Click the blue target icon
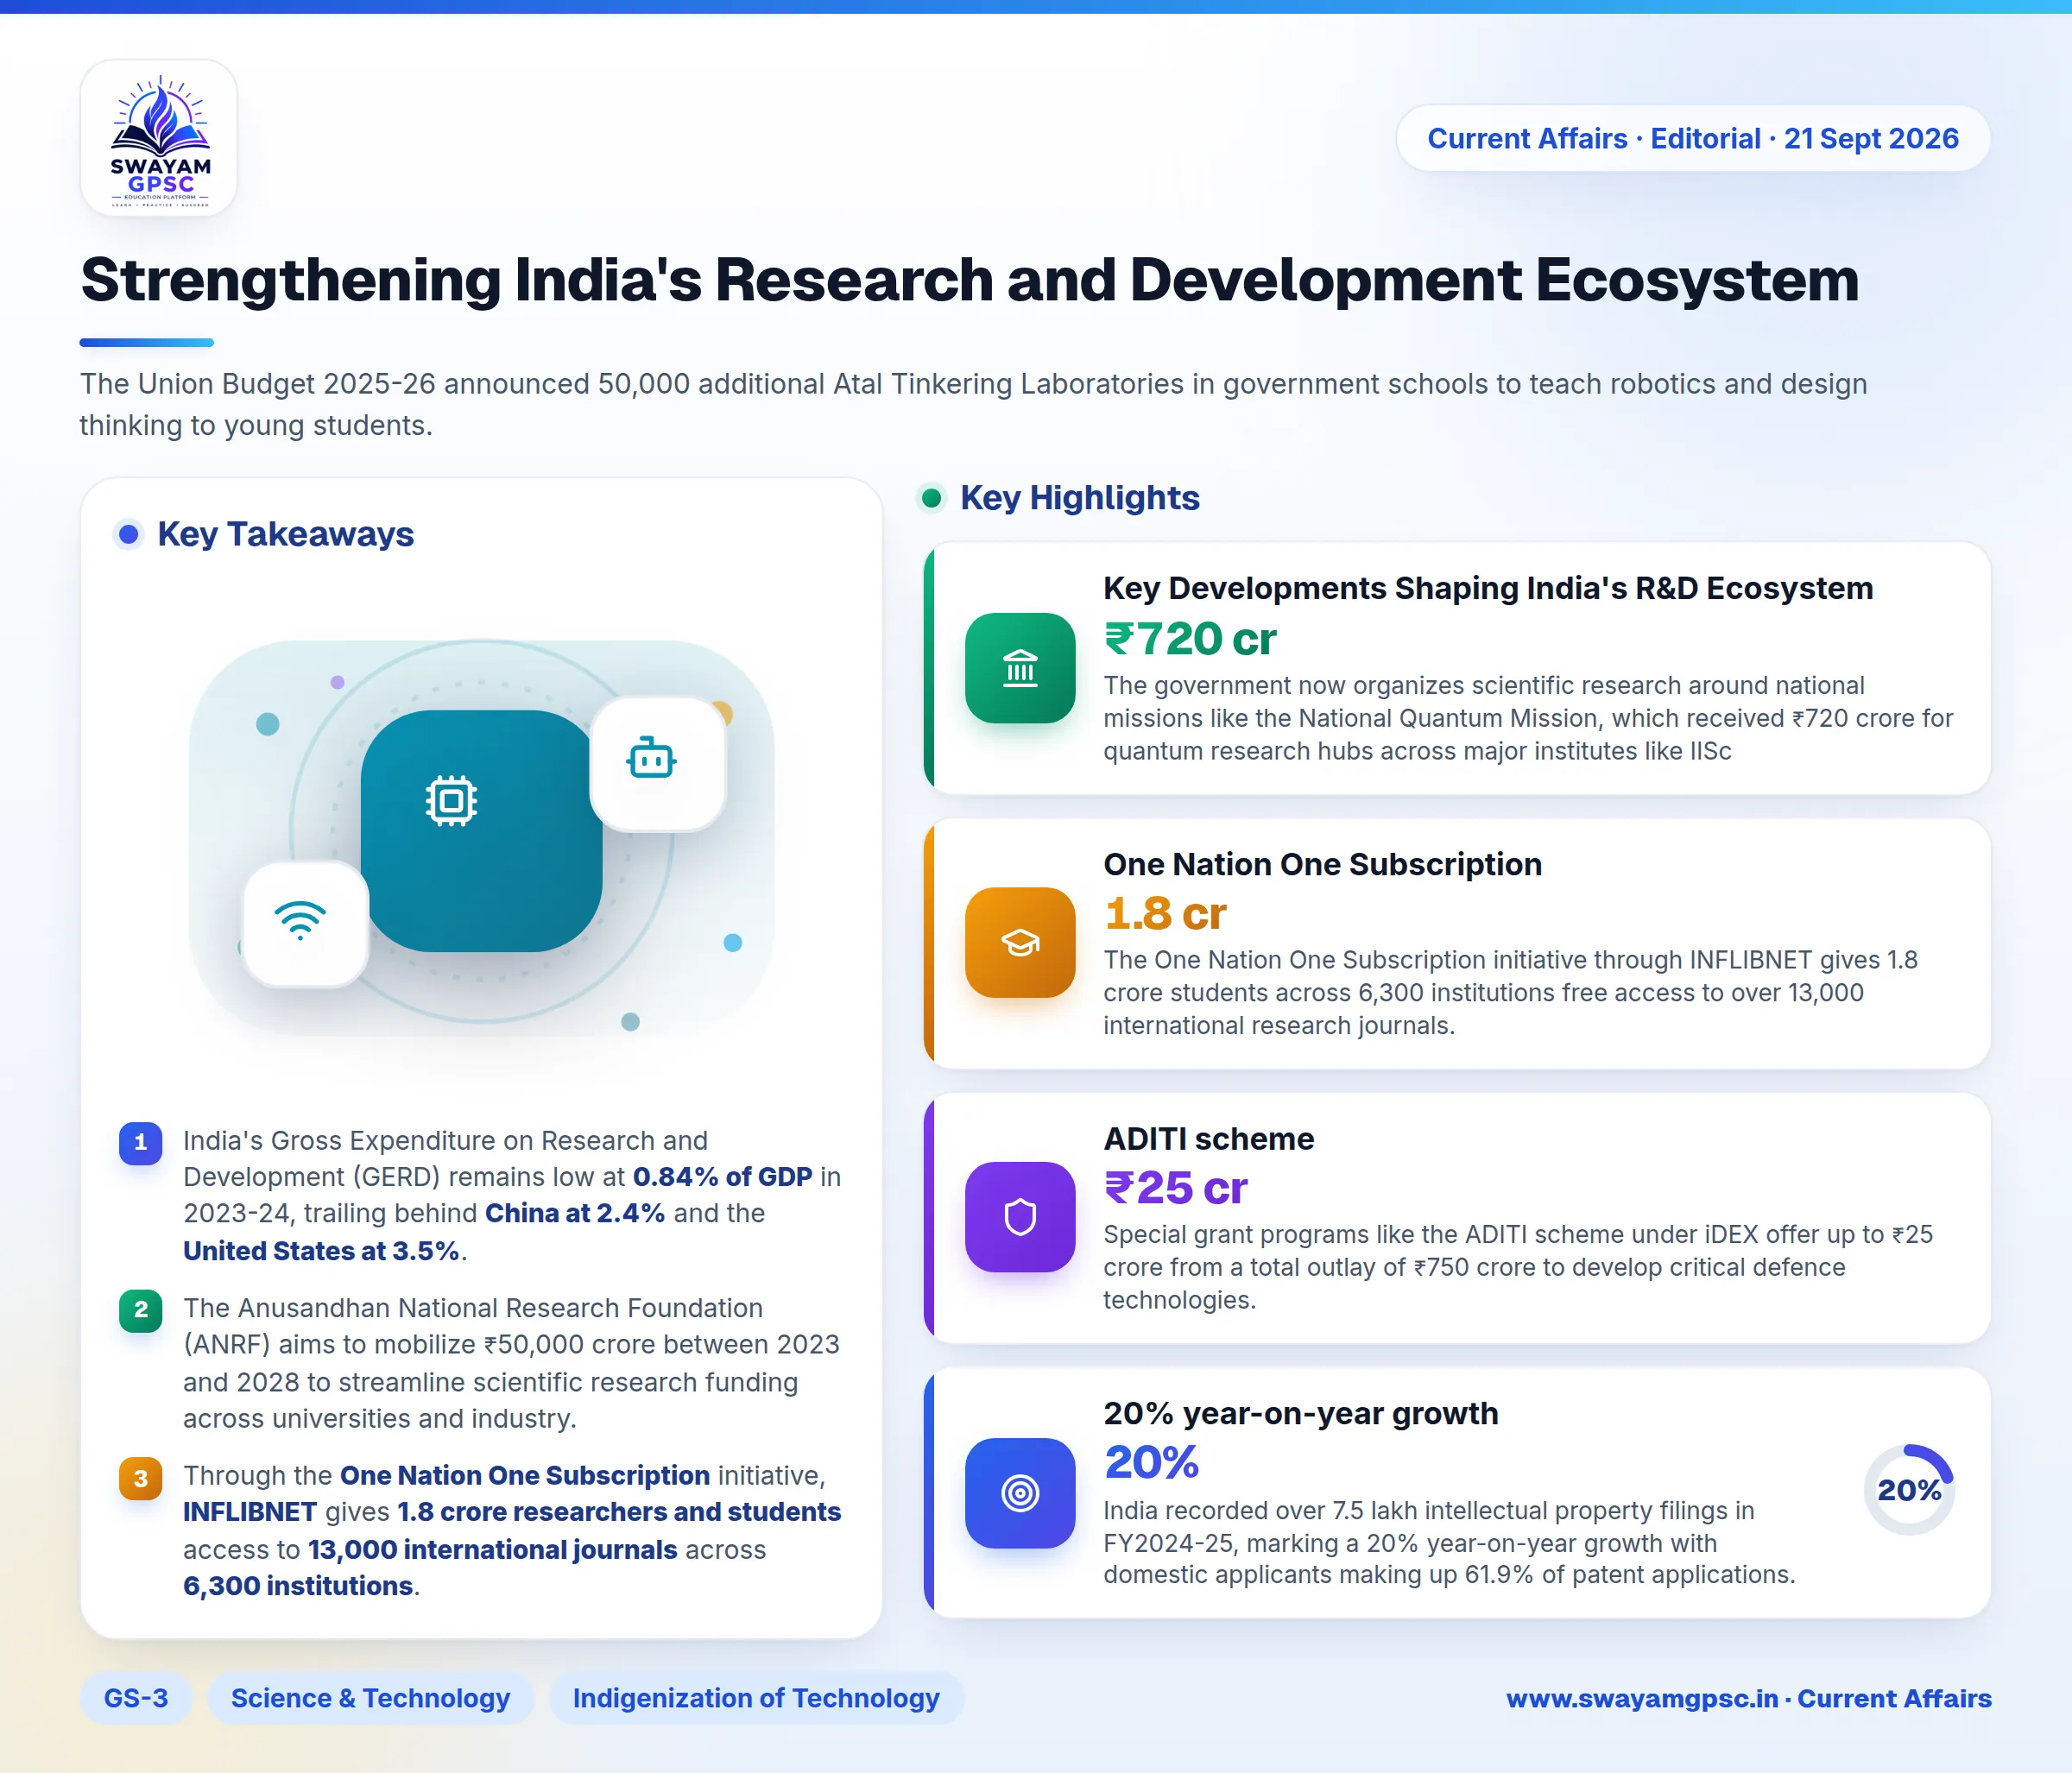The width and height of the screenshot is (2072, 1773). (1019, 1493)
